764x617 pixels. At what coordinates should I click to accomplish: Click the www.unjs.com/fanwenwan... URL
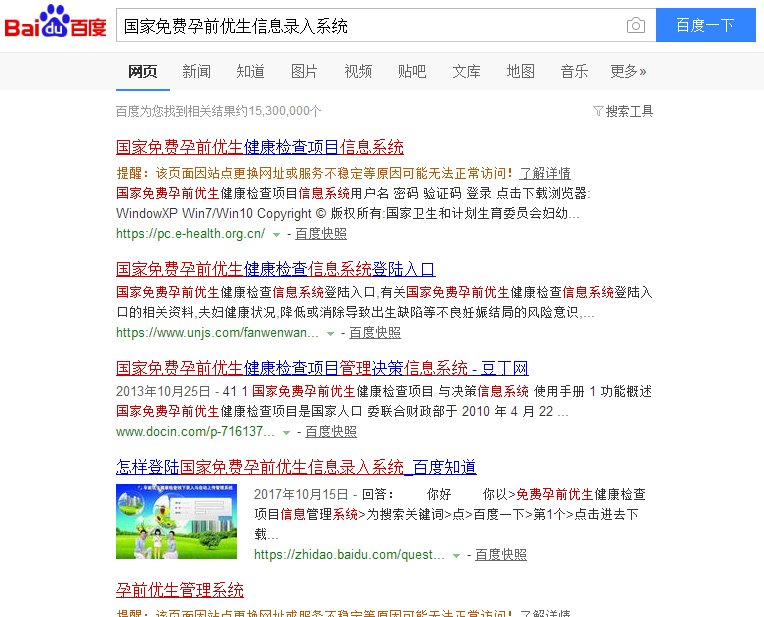coord(217,333)
